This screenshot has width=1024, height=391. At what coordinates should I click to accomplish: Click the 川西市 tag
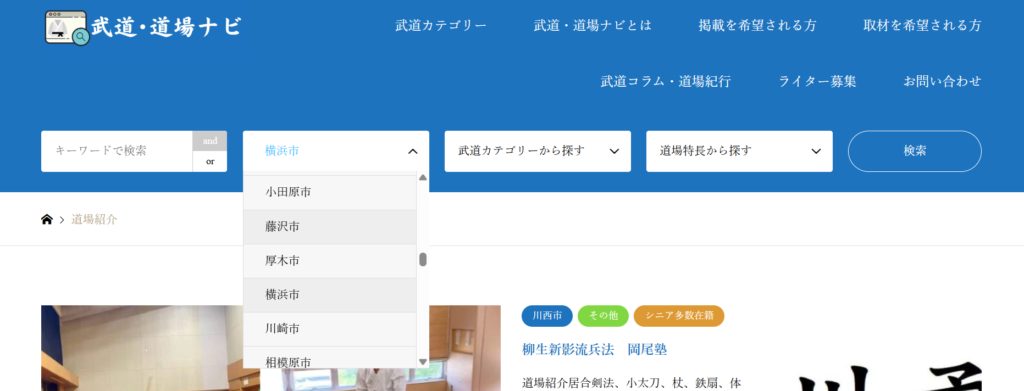coord(547,316)
